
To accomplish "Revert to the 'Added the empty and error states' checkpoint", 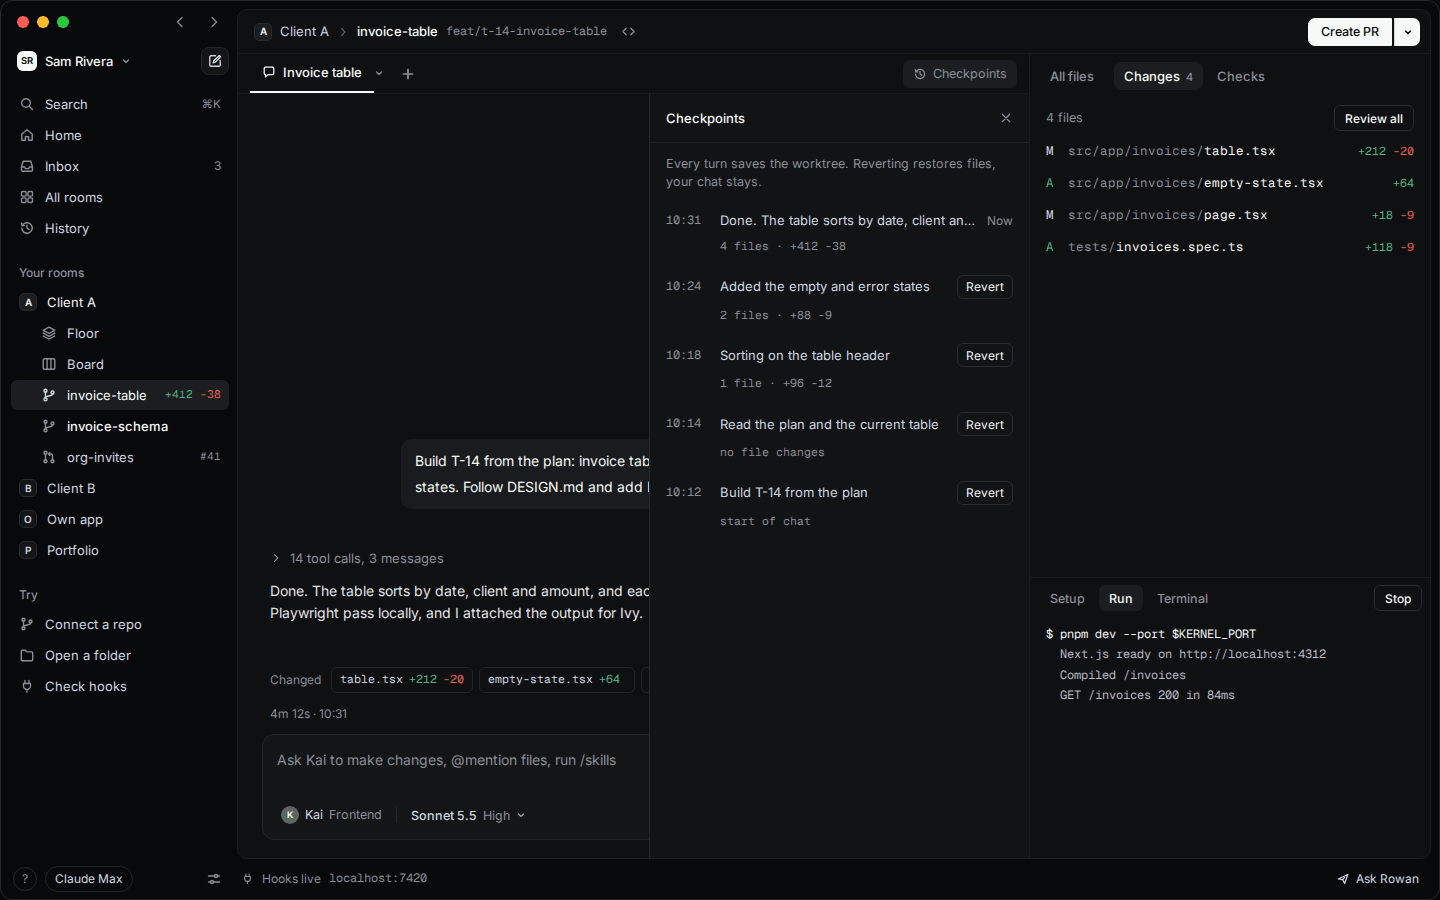I will coord(985,287).
